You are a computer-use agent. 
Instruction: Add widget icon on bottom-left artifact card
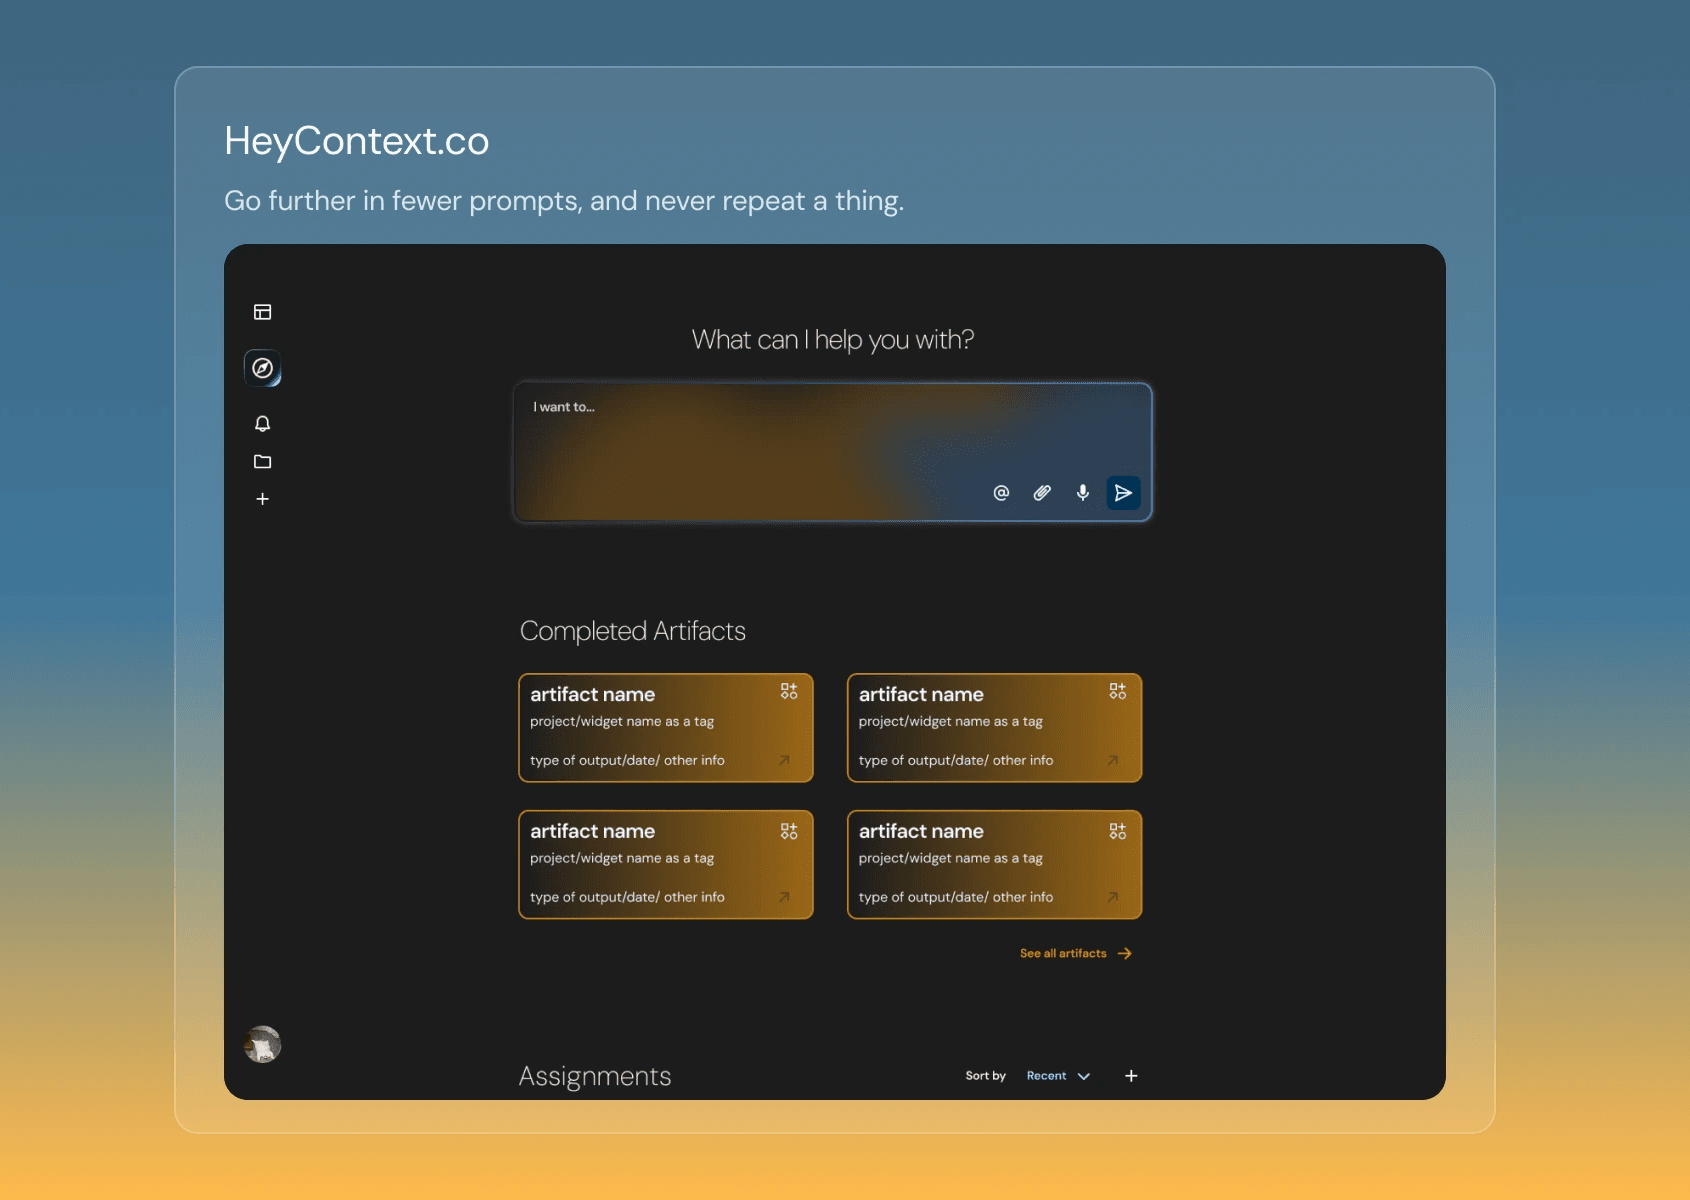point(789,831)
